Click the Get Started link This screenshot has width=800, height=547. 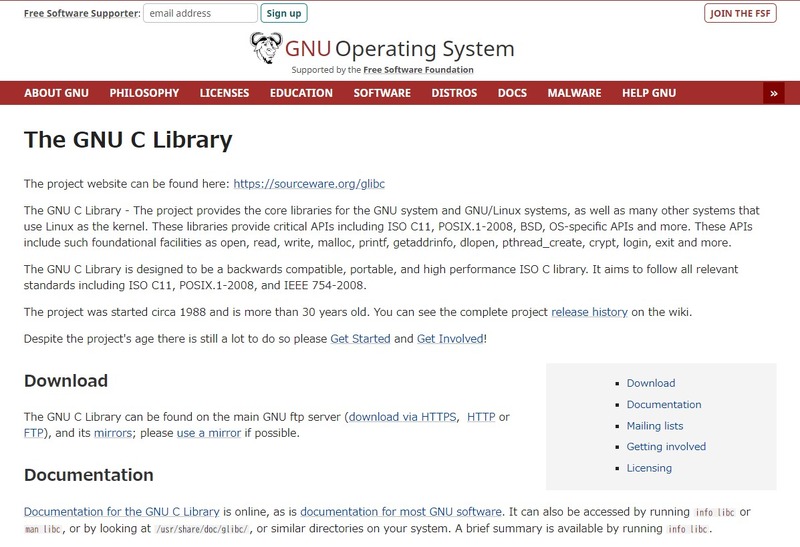360,339
